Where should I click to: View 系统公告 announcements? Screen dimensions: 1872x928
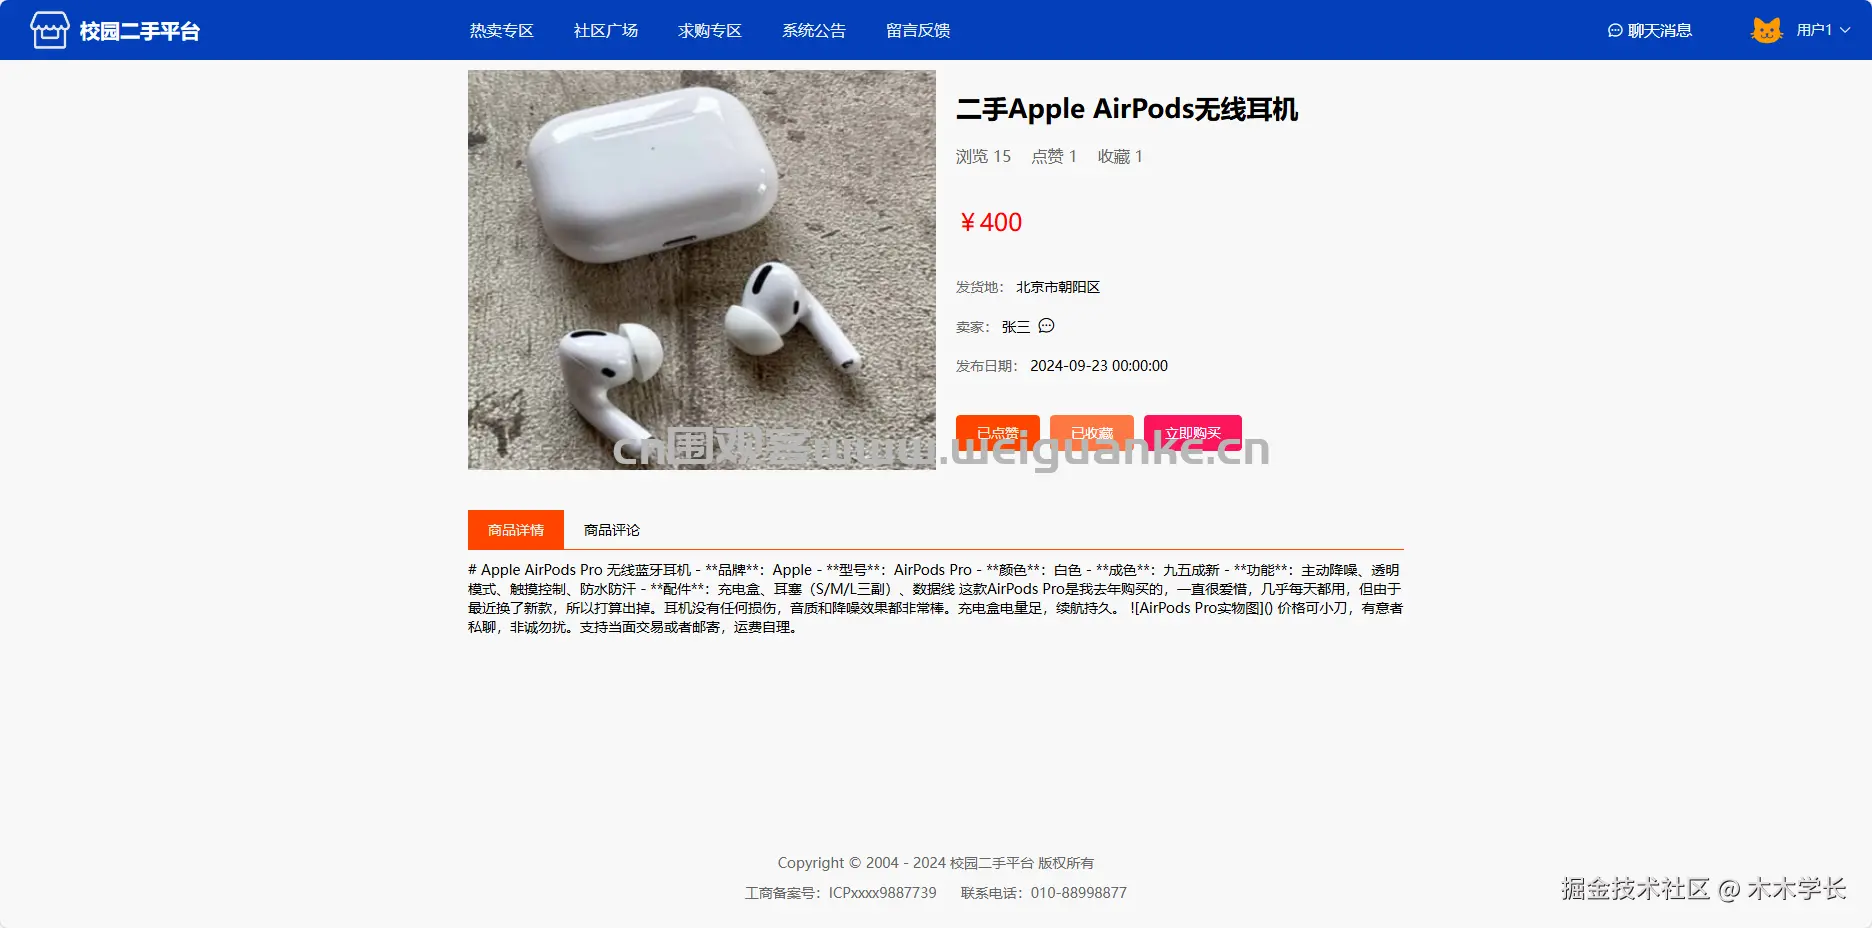click(813, 31)
